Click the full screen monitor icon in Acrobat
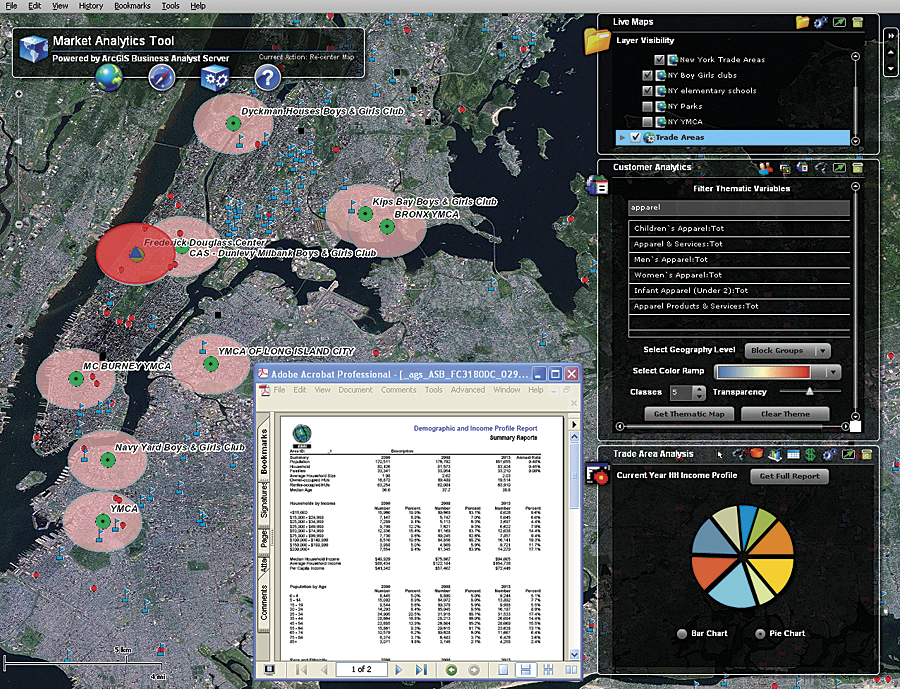Screen dimensions: 900x689 point(269,669)
